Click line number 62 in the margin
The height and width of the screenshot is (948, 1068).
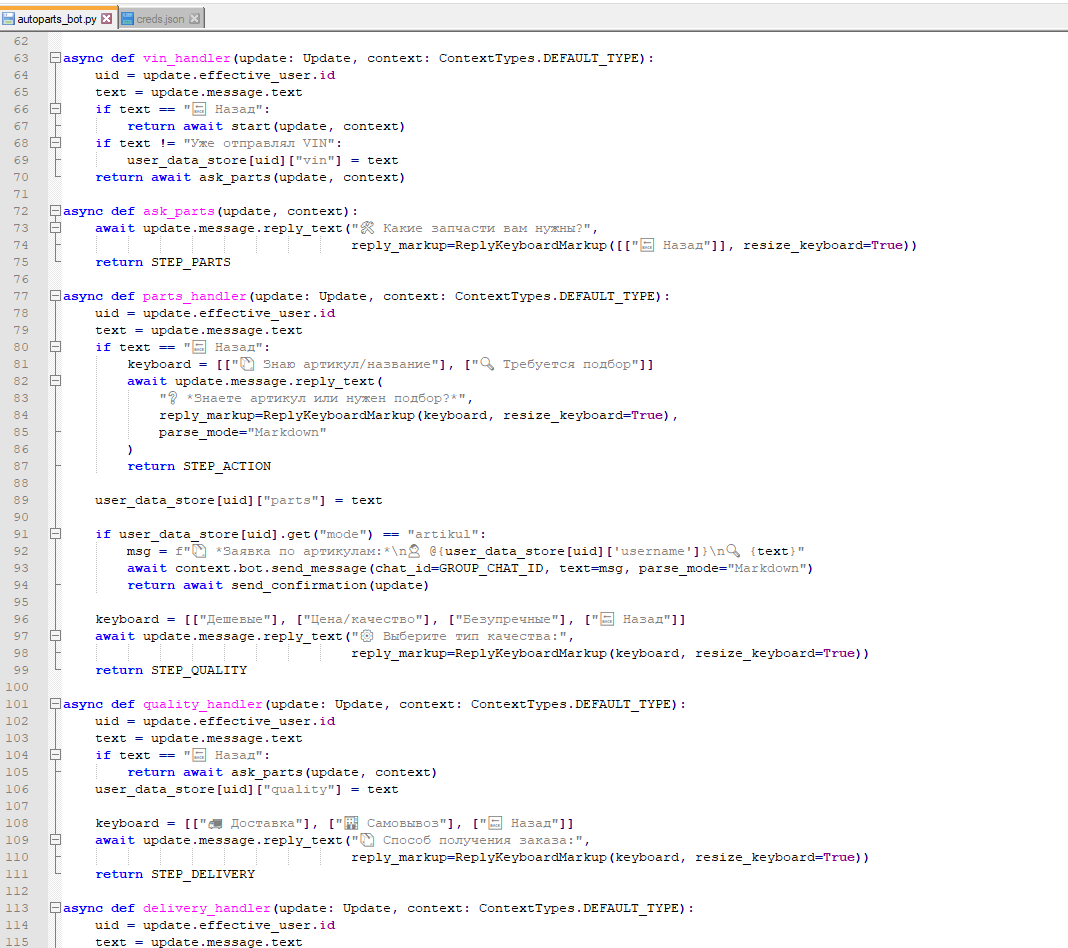click(21, 41)
